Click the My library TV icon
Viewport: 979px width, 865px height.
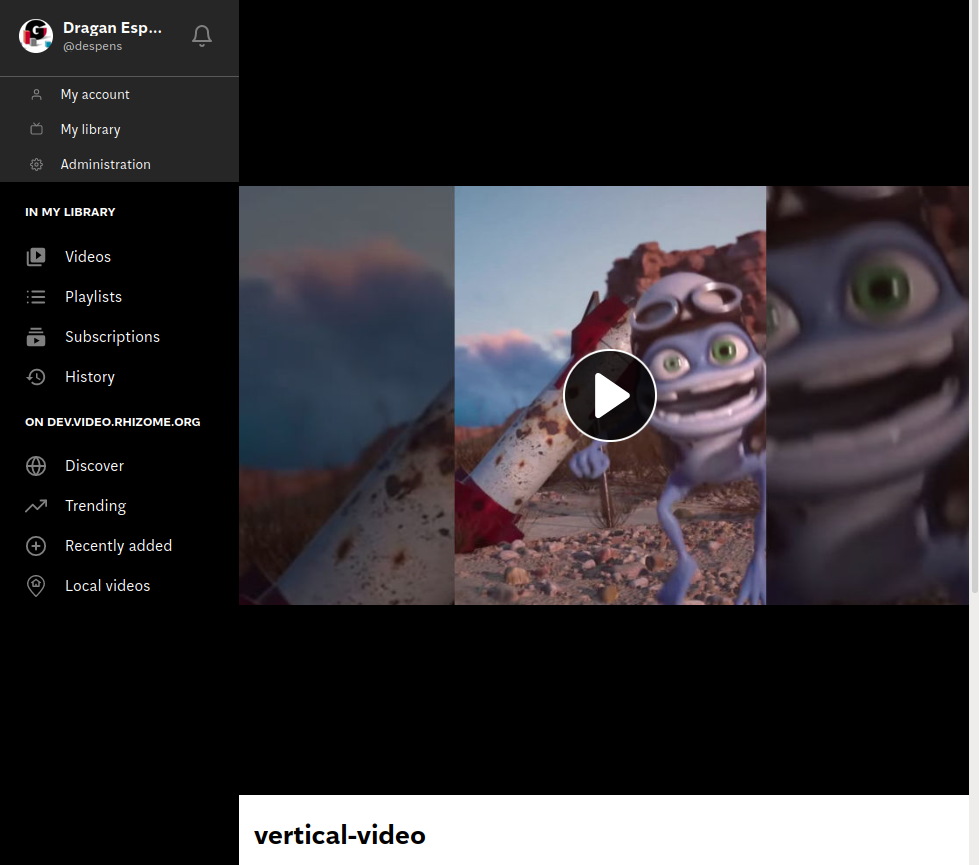point(36,129)
